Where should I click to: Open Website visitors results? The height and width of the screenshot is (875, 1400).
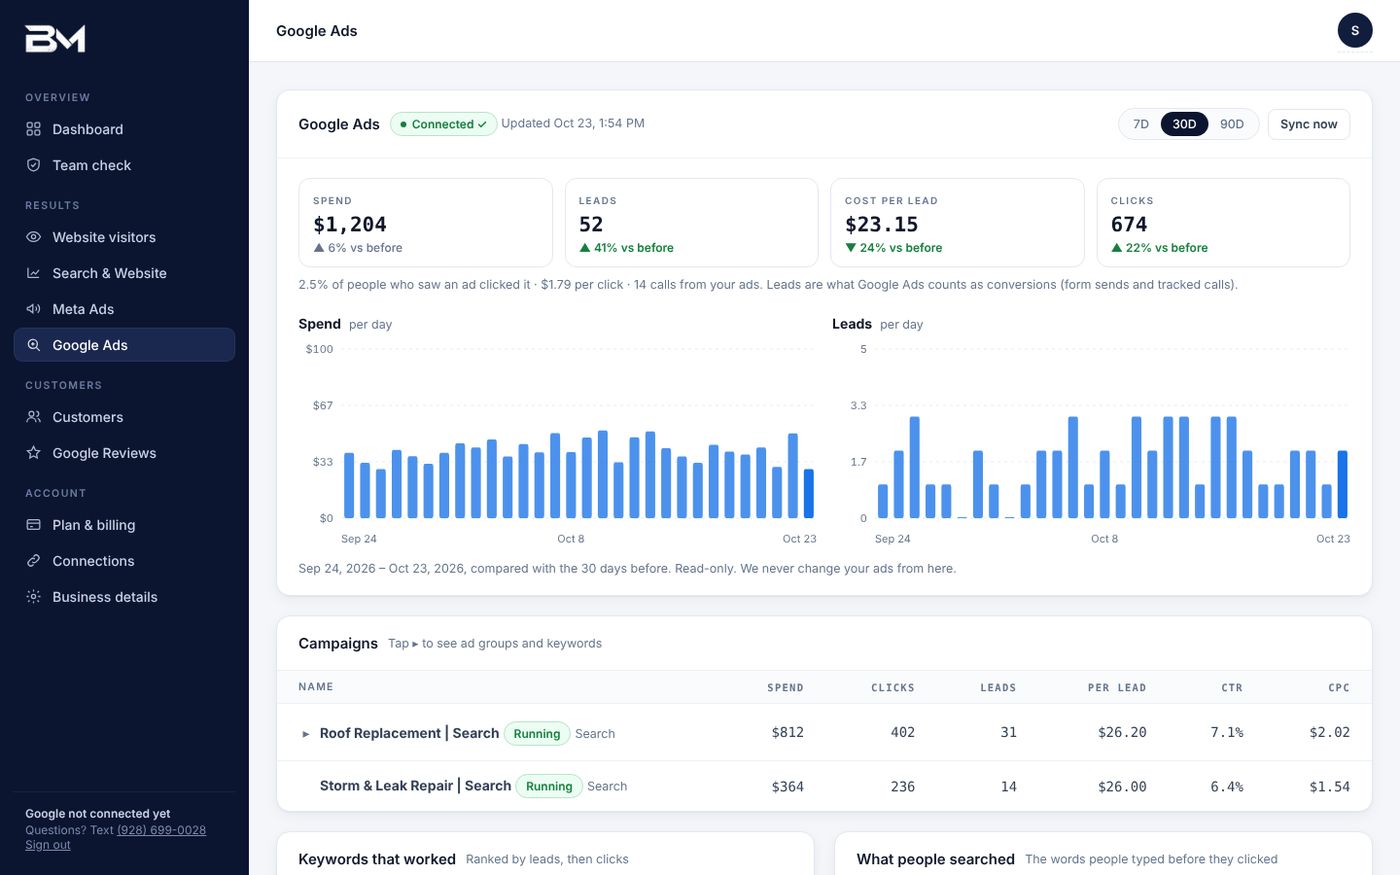pyautogui.click(x=124, y=237)
